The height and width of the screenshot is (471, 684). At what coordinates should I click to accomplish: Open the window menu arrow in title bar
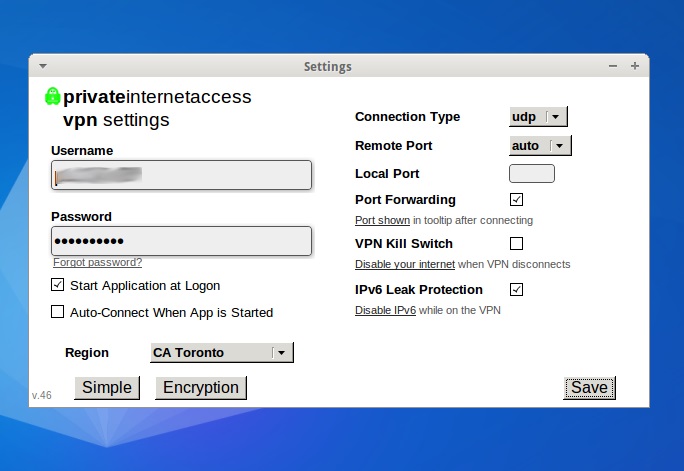[43, 66]
